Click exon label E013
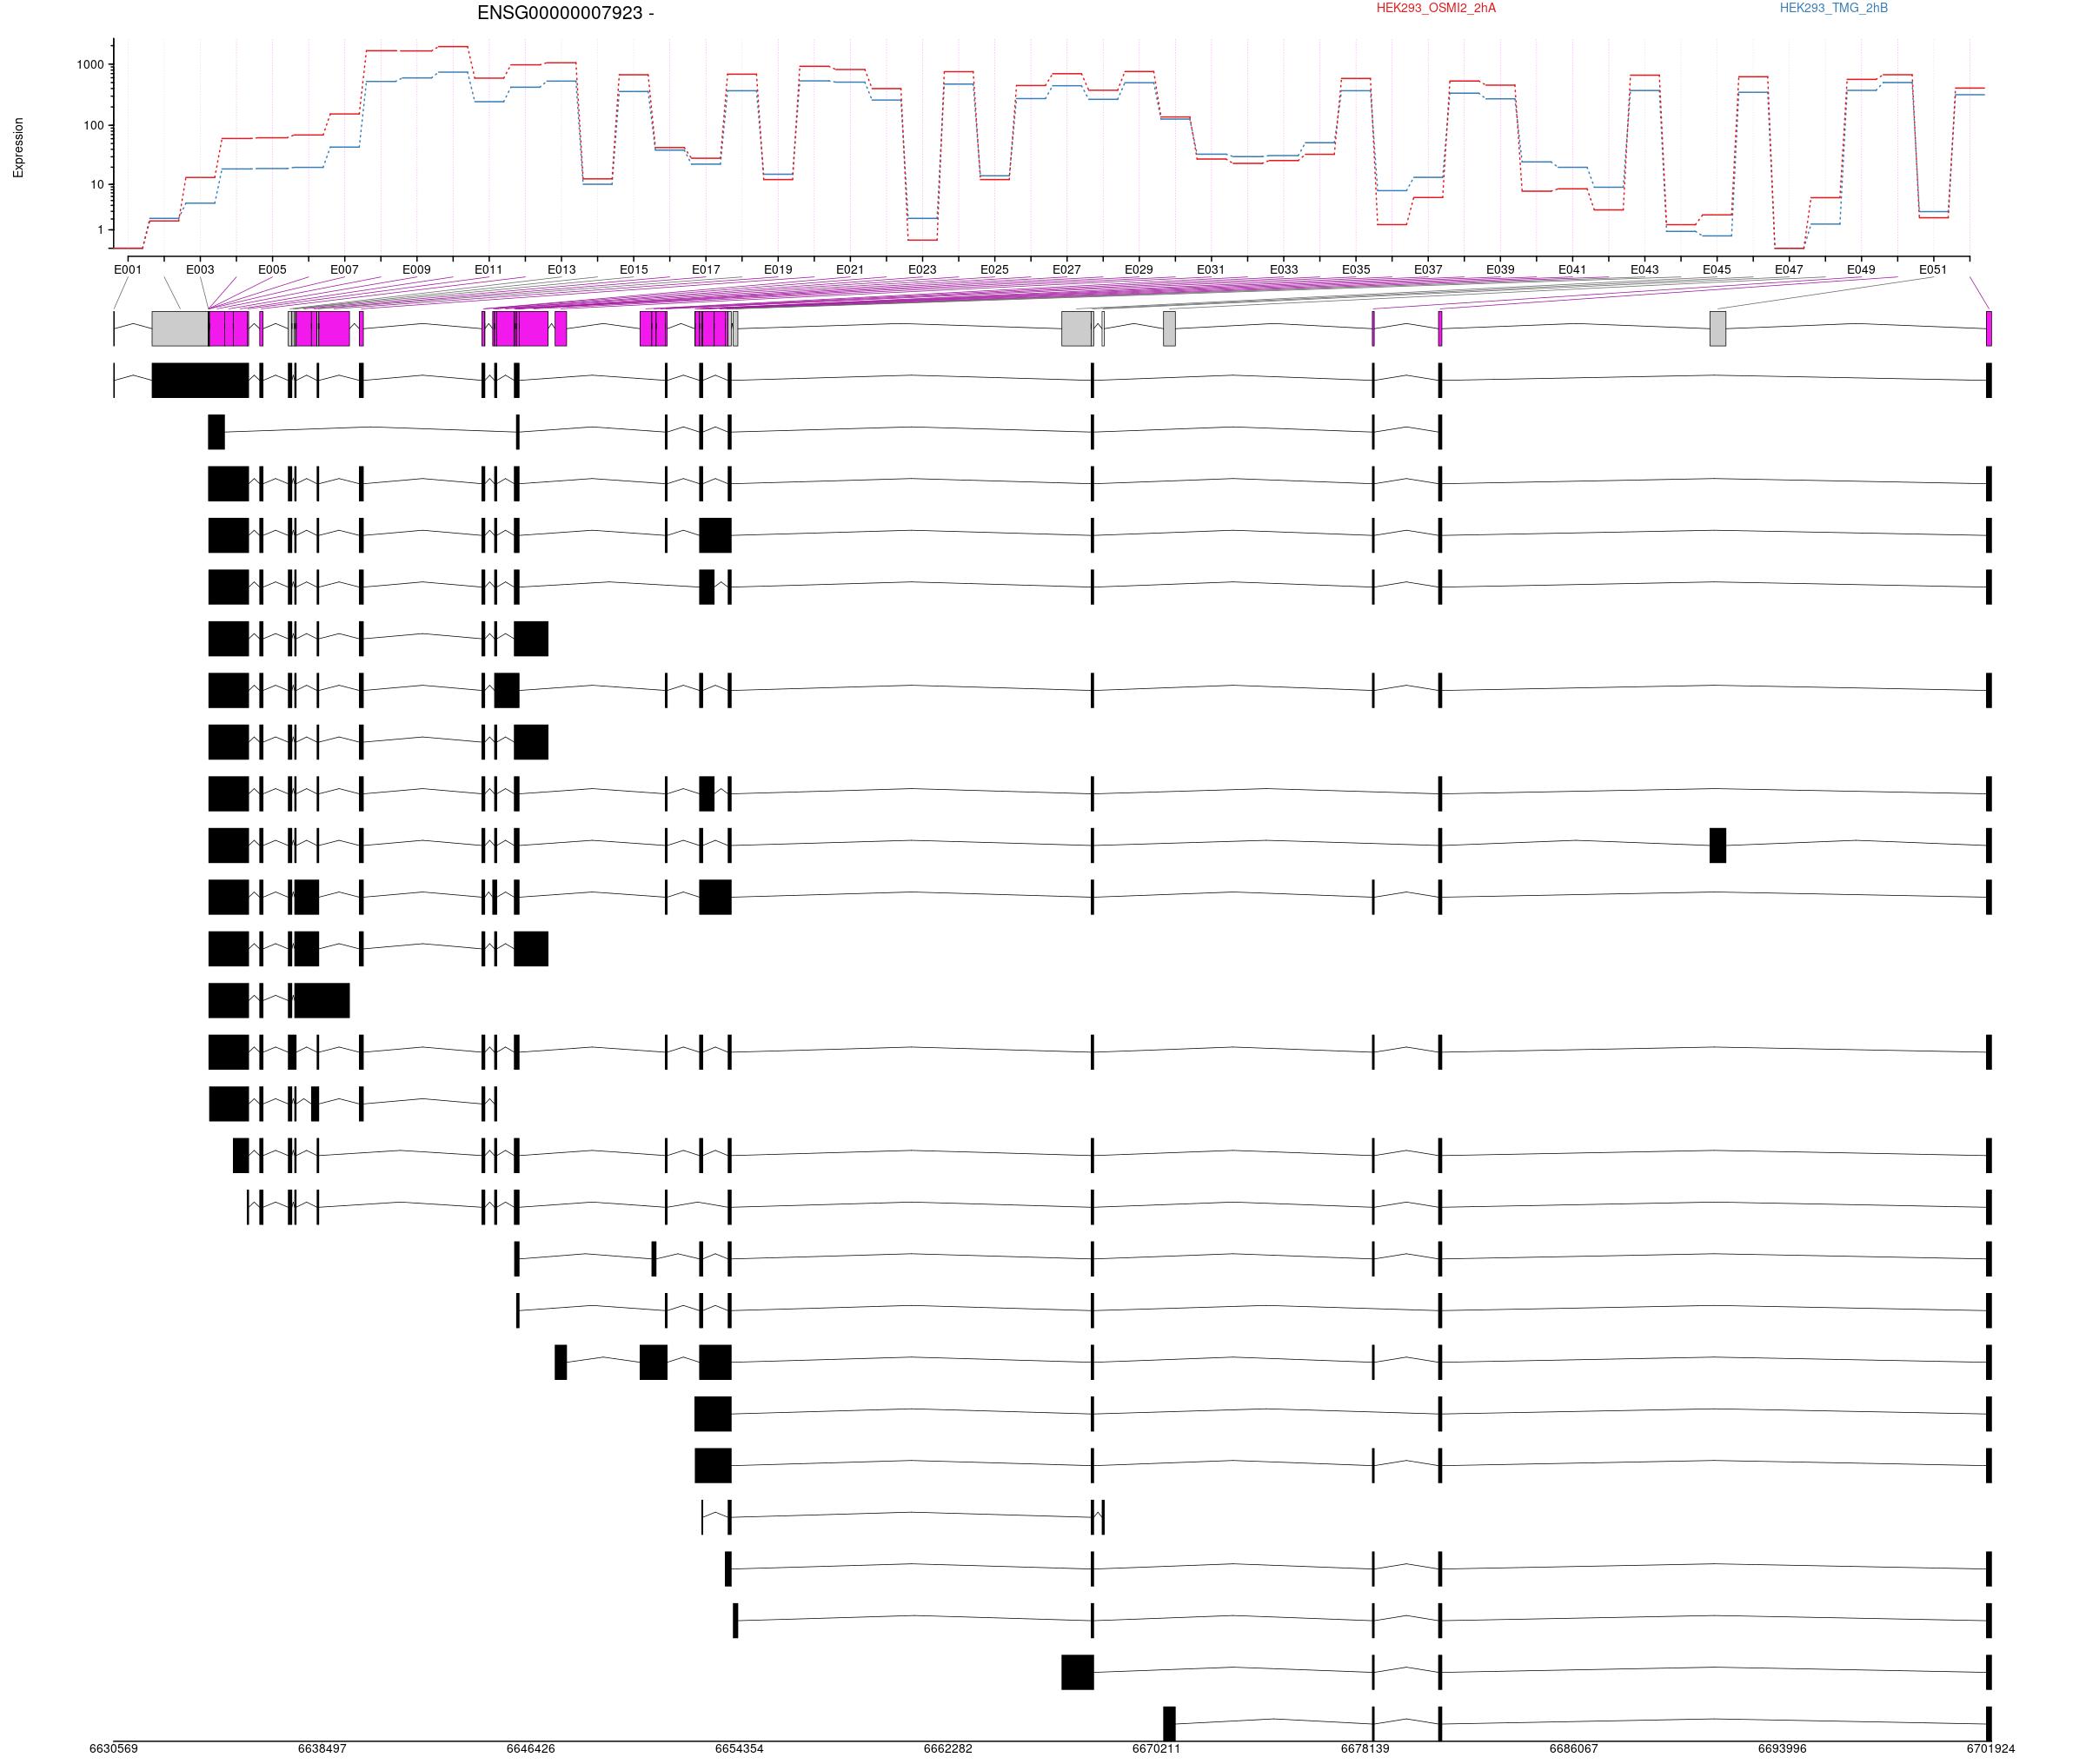Viewport: 2086px width, 1764px height. [561, 270]
